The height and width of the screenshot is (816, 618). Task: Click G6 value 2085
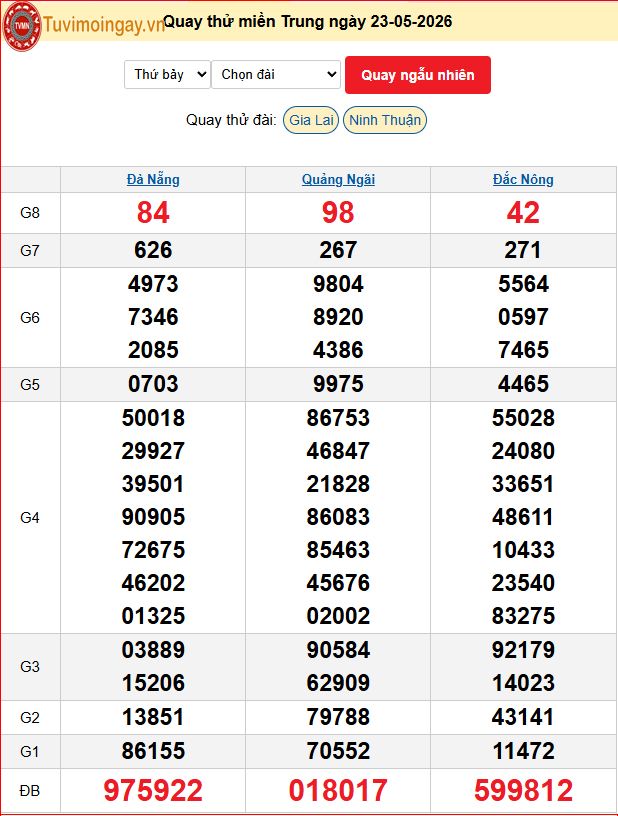pos(153,350)
